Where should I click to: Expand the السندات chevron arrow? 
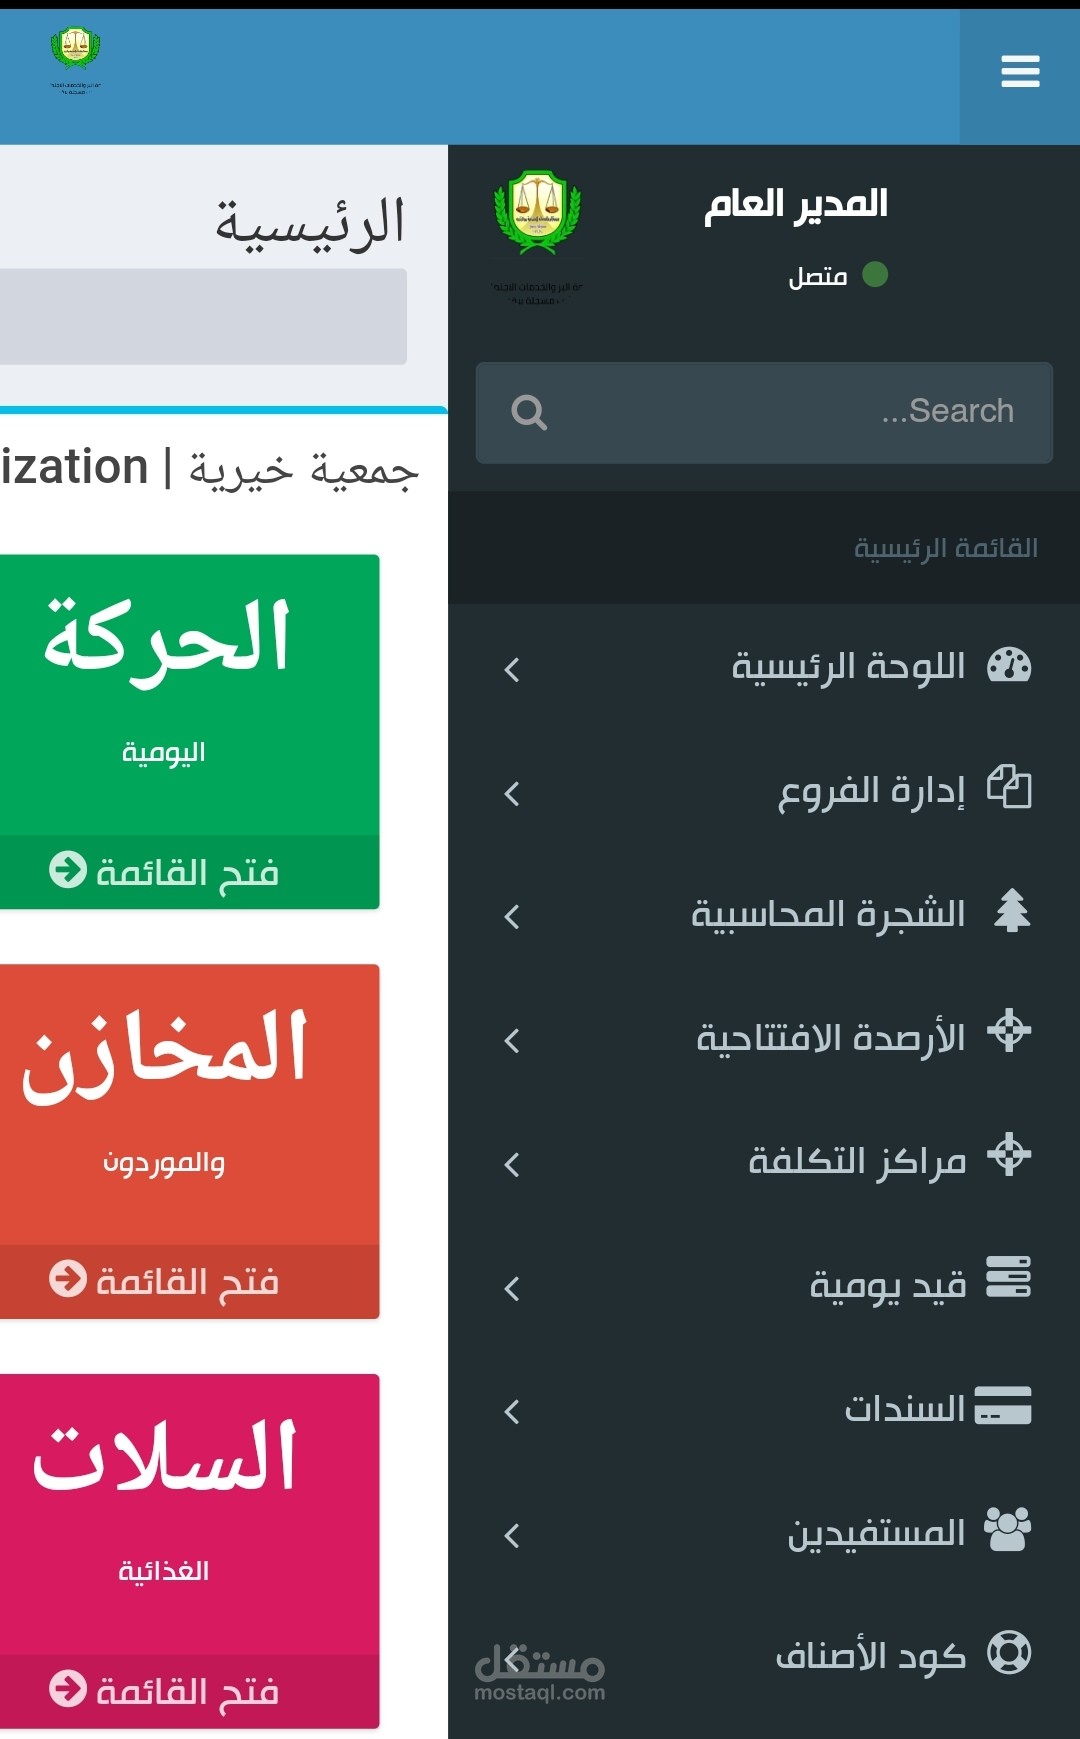[x=512, y=1411]
